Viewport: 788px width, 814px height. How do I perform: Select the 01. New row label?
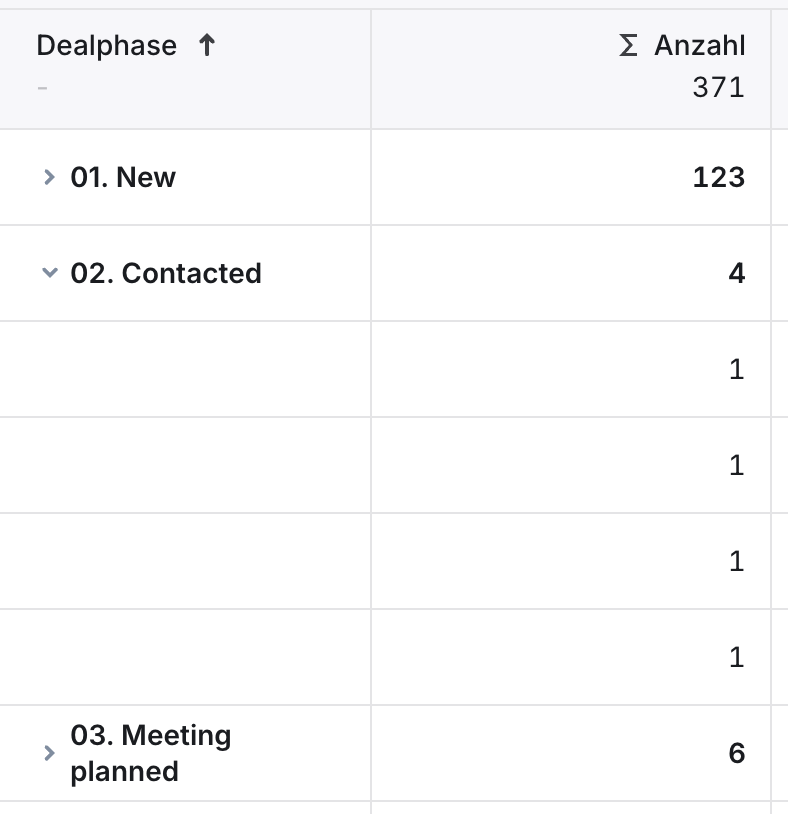(123, 177)
